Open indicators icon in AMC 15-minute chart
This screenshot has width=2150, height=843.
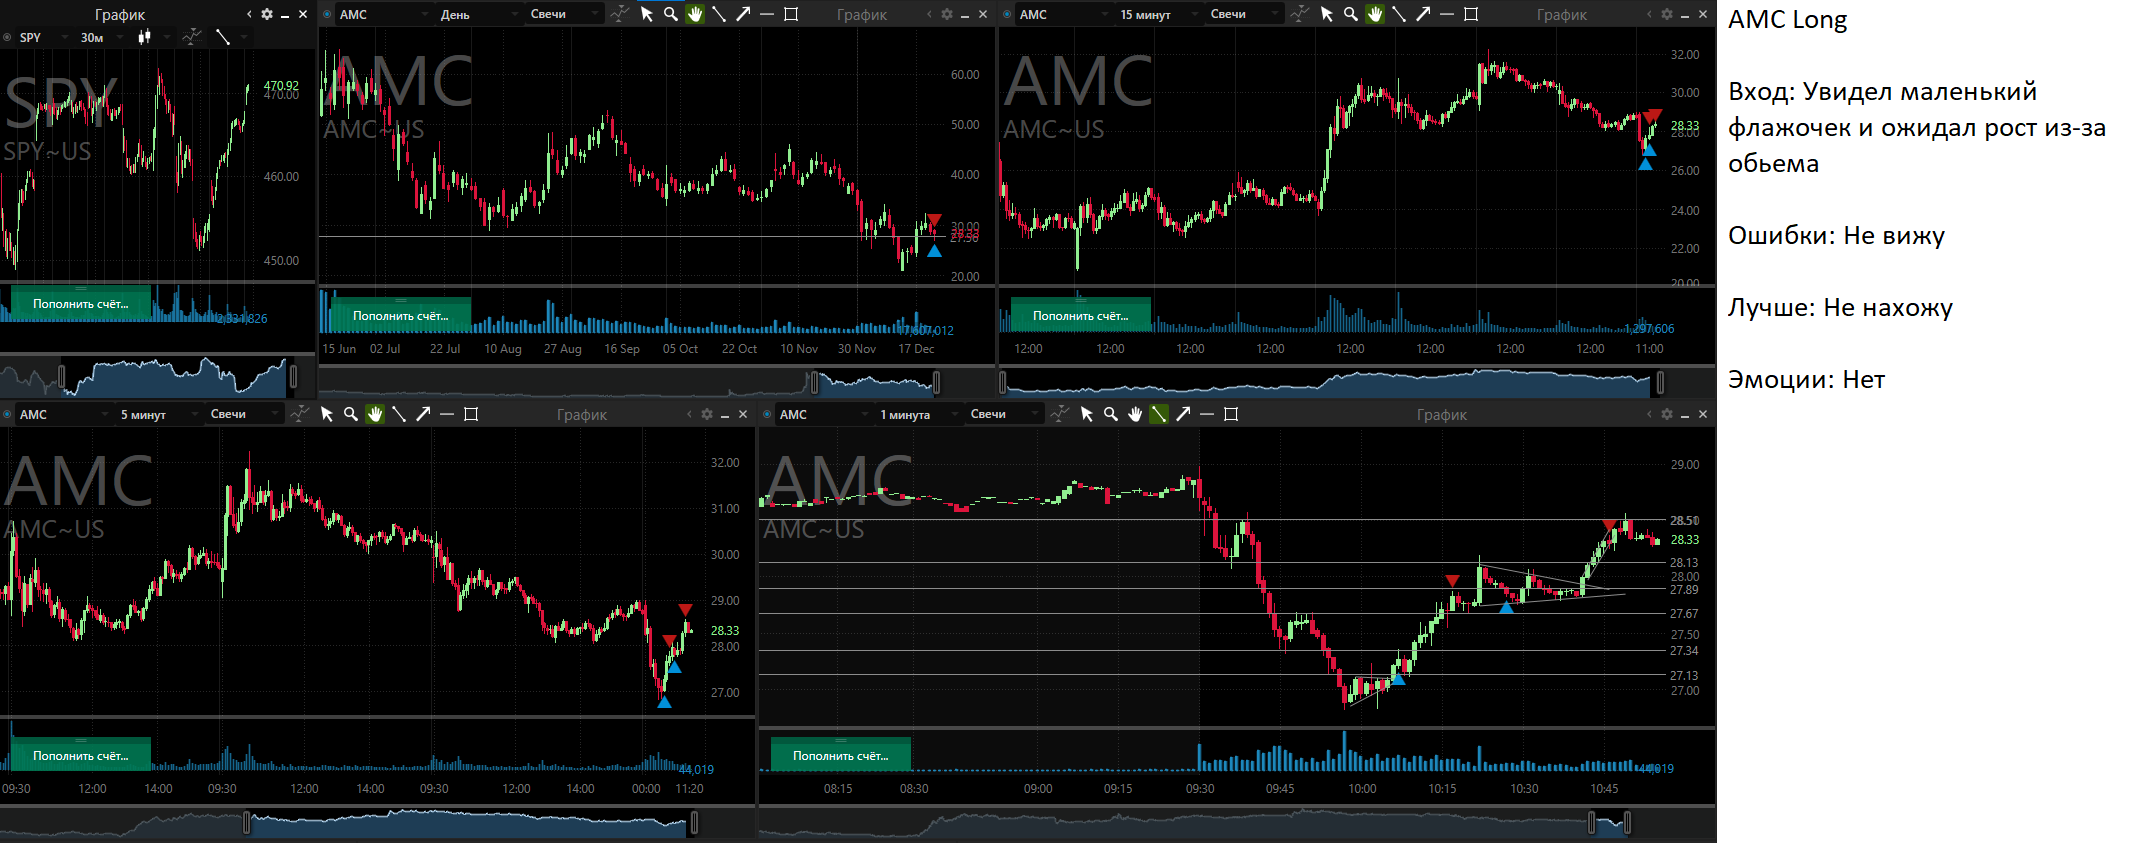(x=1300, y=14)
